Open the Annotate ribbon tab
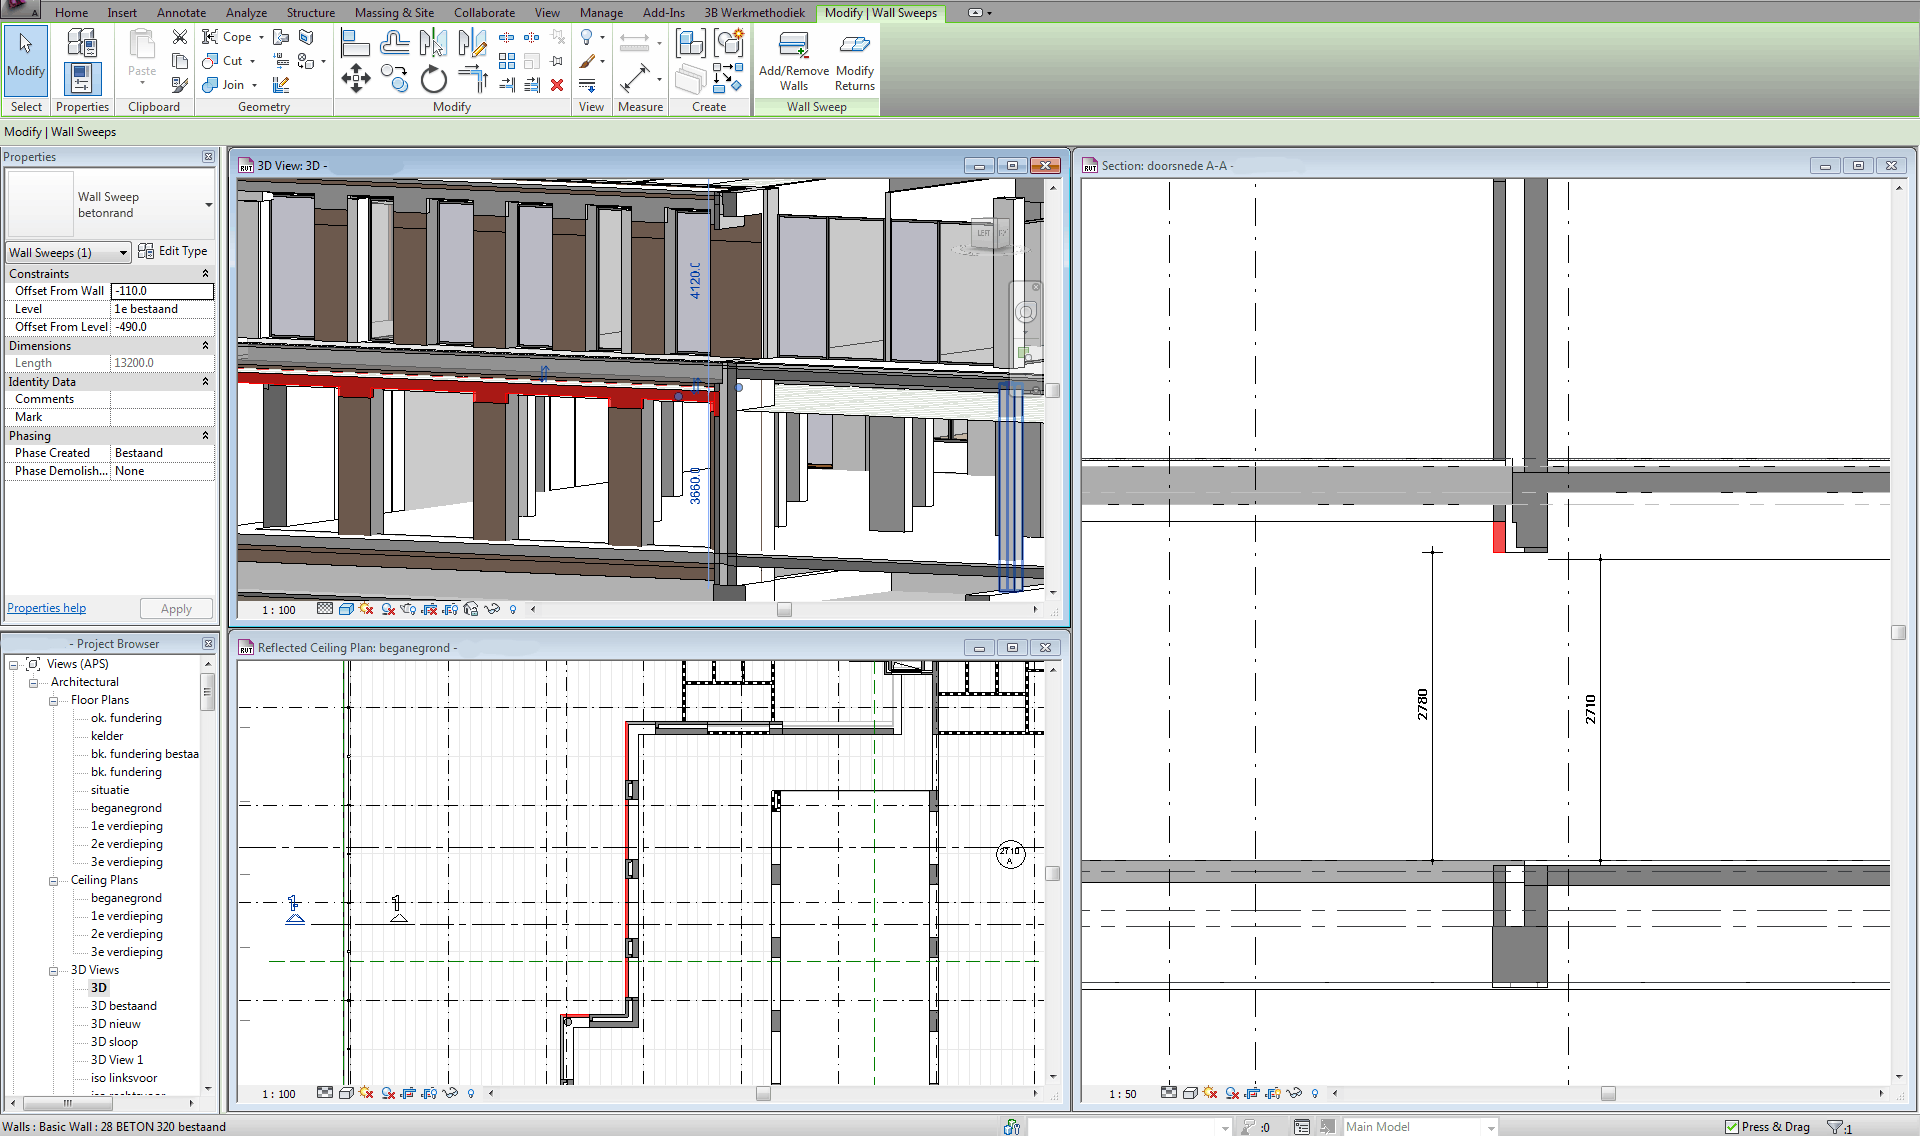Screen dimensions: 1920x1136 point(181,12)
